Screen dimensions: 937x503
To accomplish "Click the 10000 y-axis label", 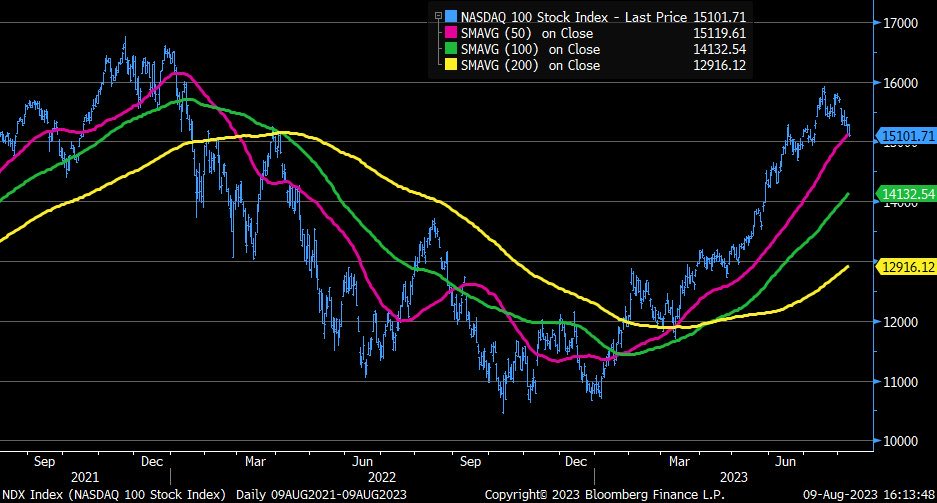I will 901,441.
